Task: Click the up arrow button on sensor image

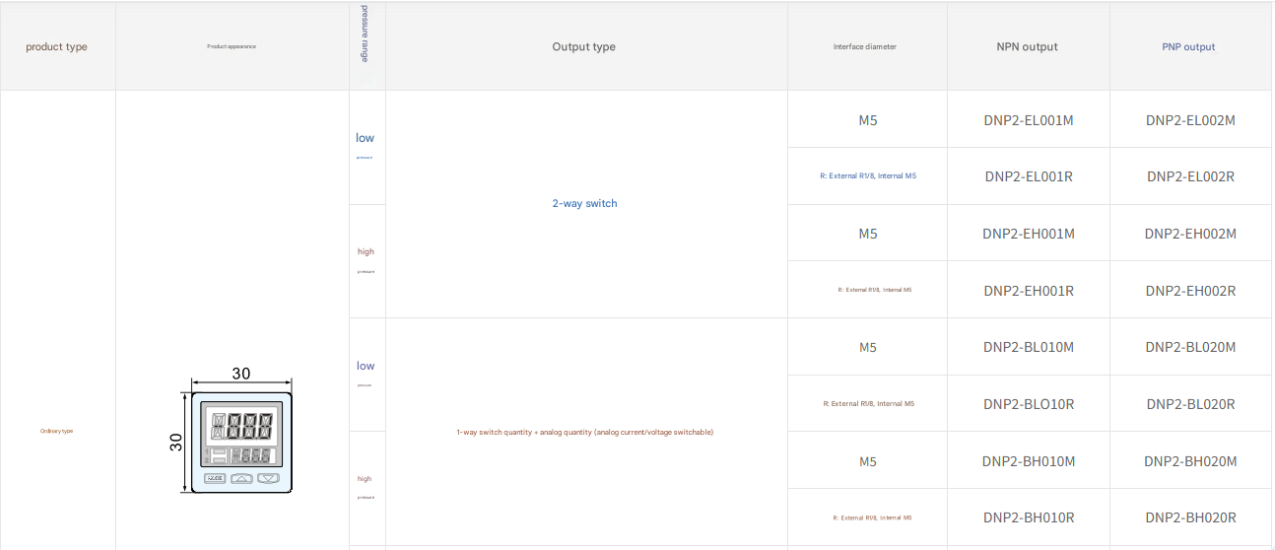Action: point(241,478)
